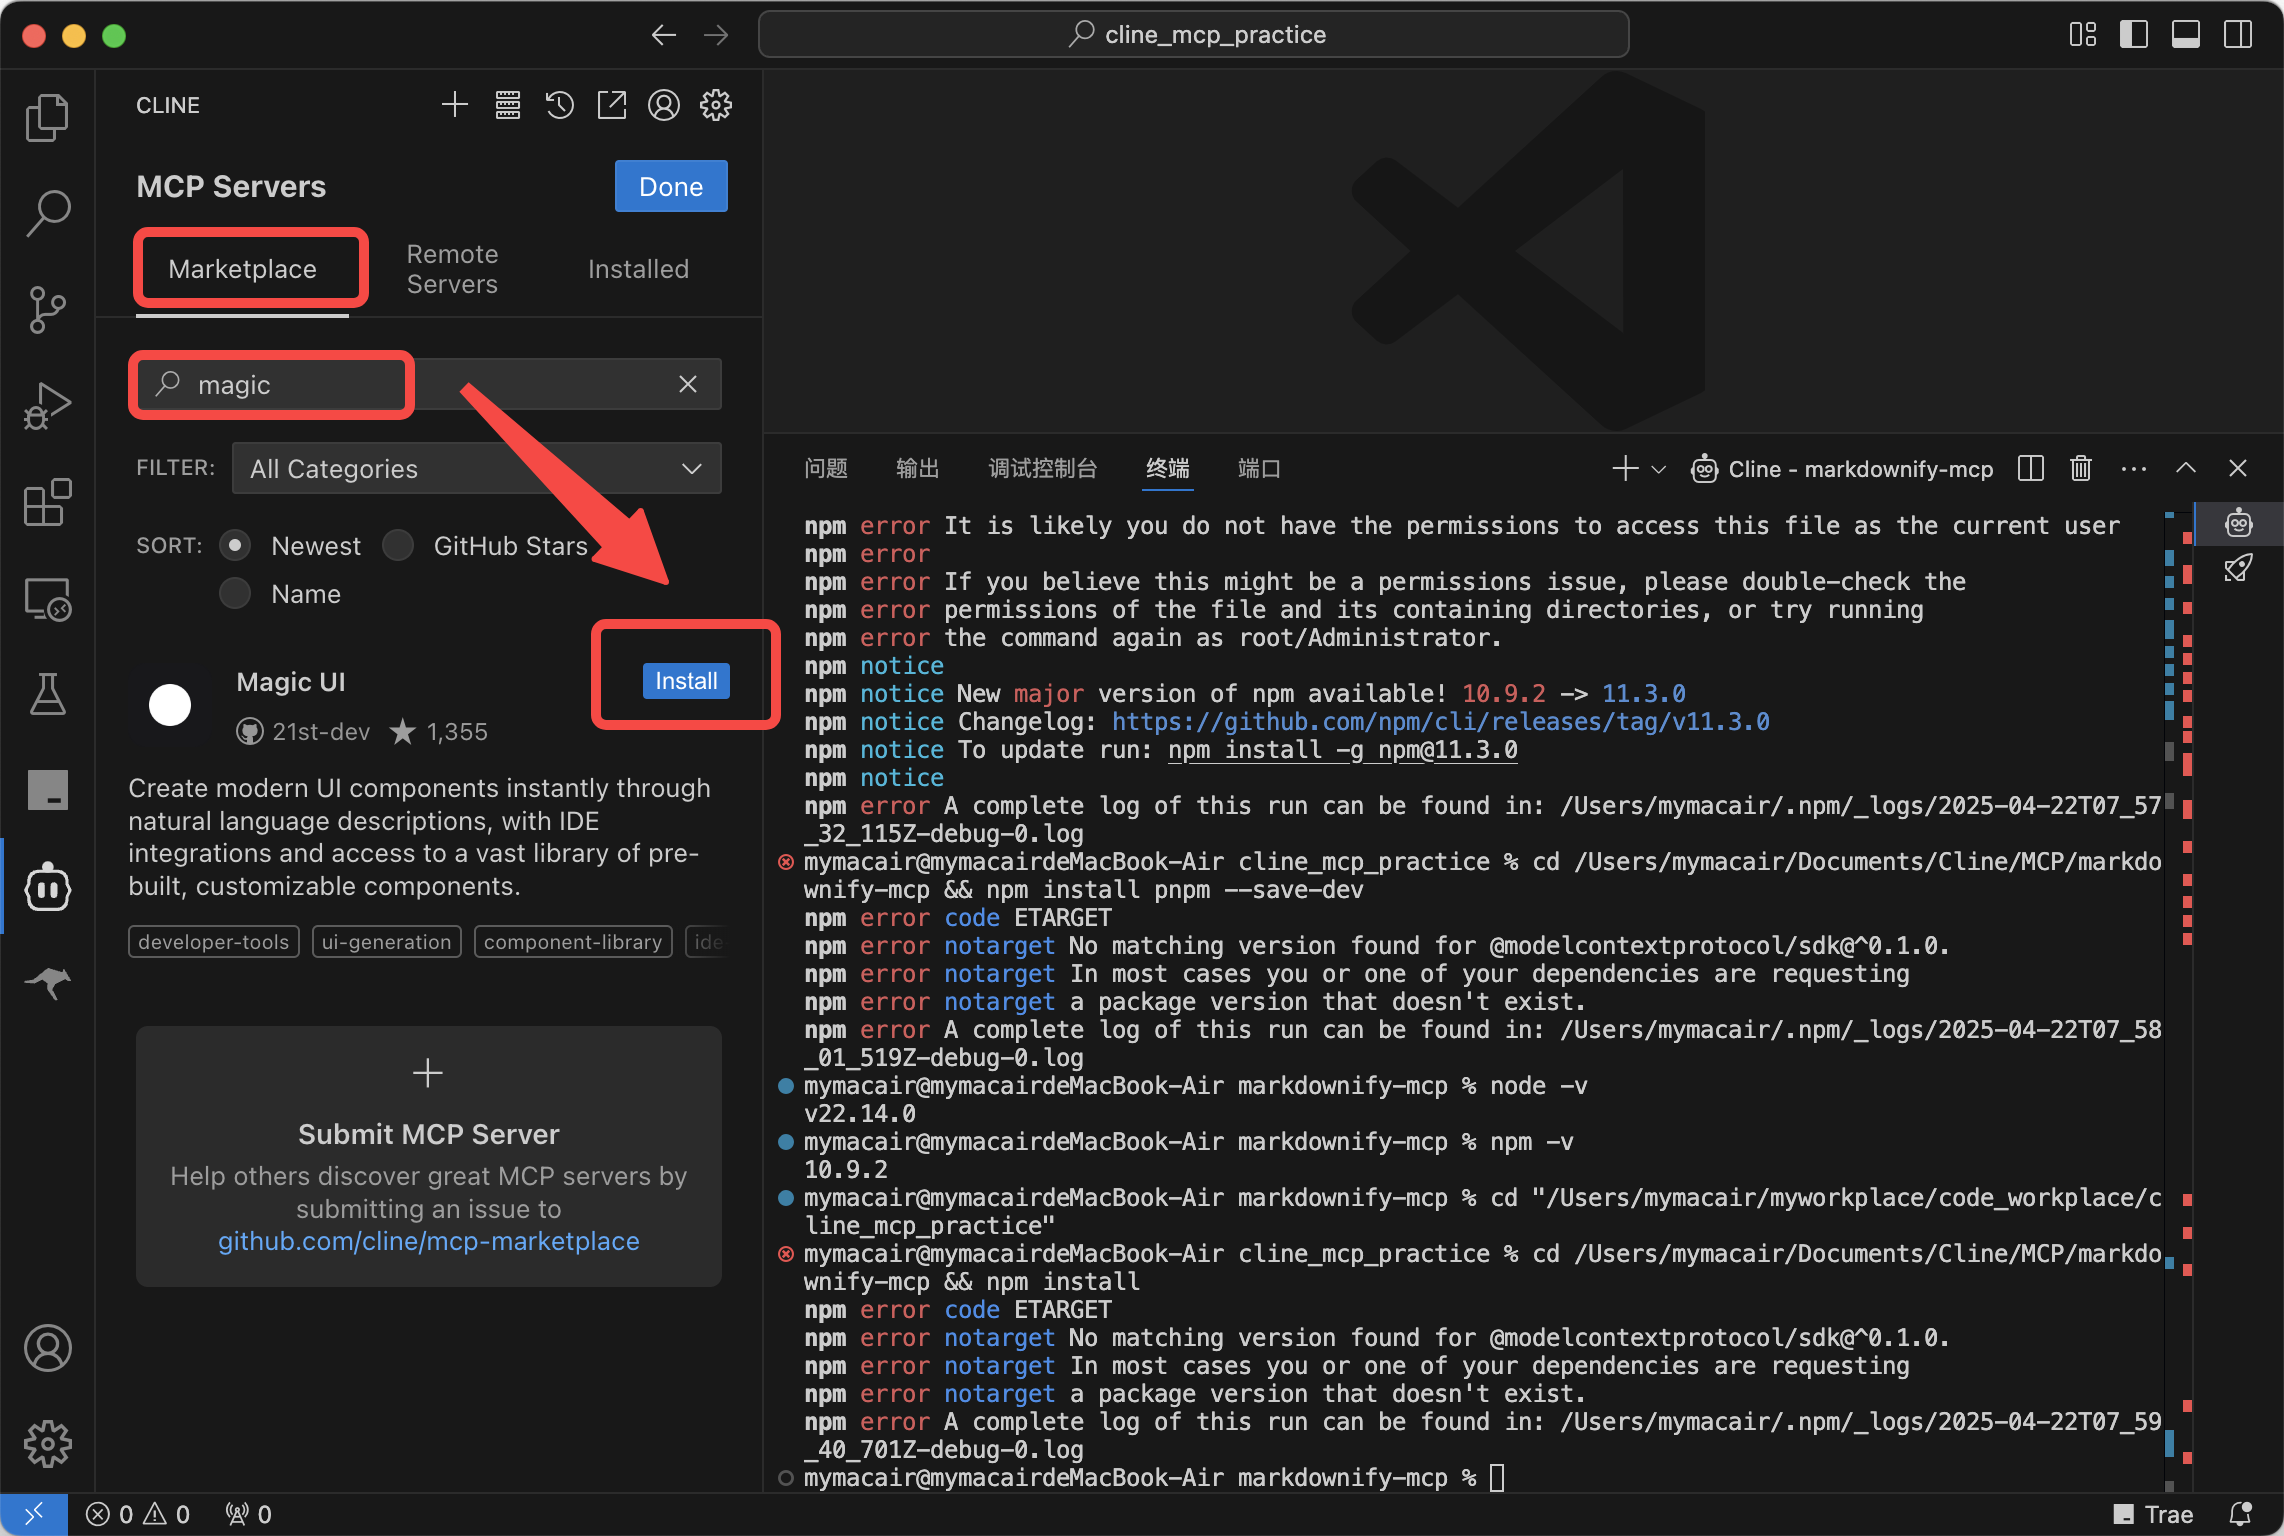2284x1536 pixels.
Task: Switch to Installed tab
Action: coord(638,269)
